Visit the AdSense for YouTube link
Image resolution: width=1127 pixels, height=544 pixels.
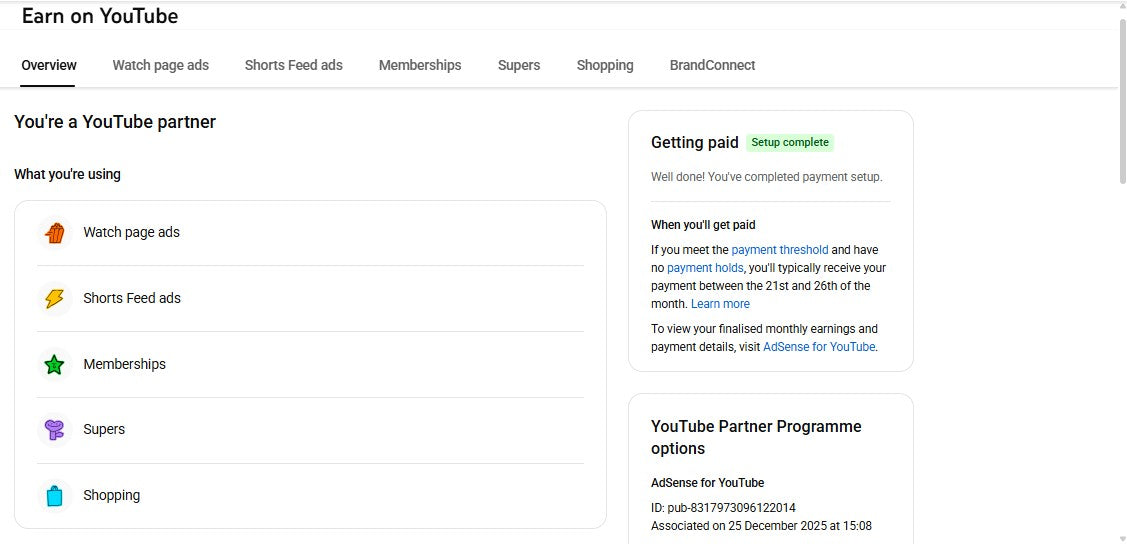[x=819, y=347]
